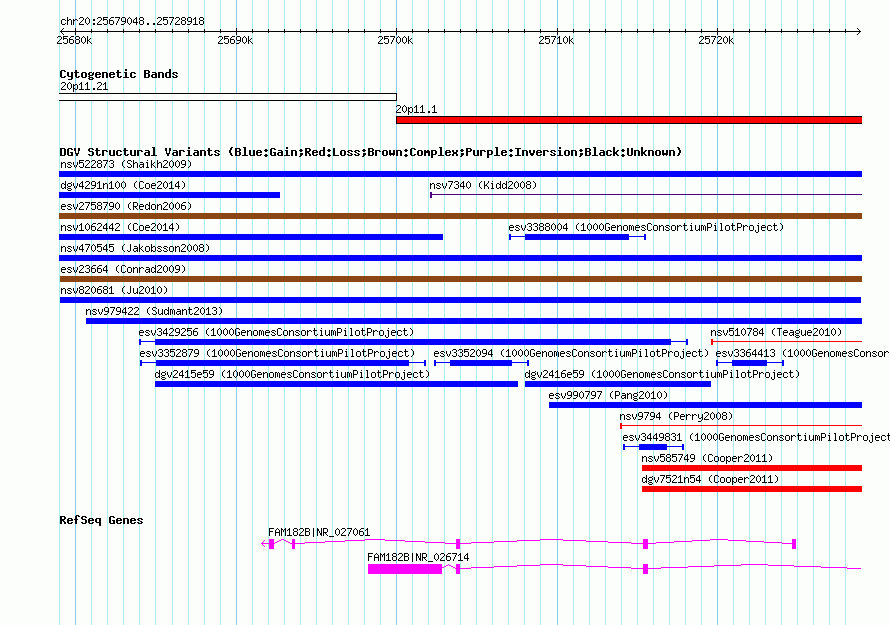Click esv990797 (Pang2010) label
The height and width of the screenshot is (625, 890).
tap(608, 395)
